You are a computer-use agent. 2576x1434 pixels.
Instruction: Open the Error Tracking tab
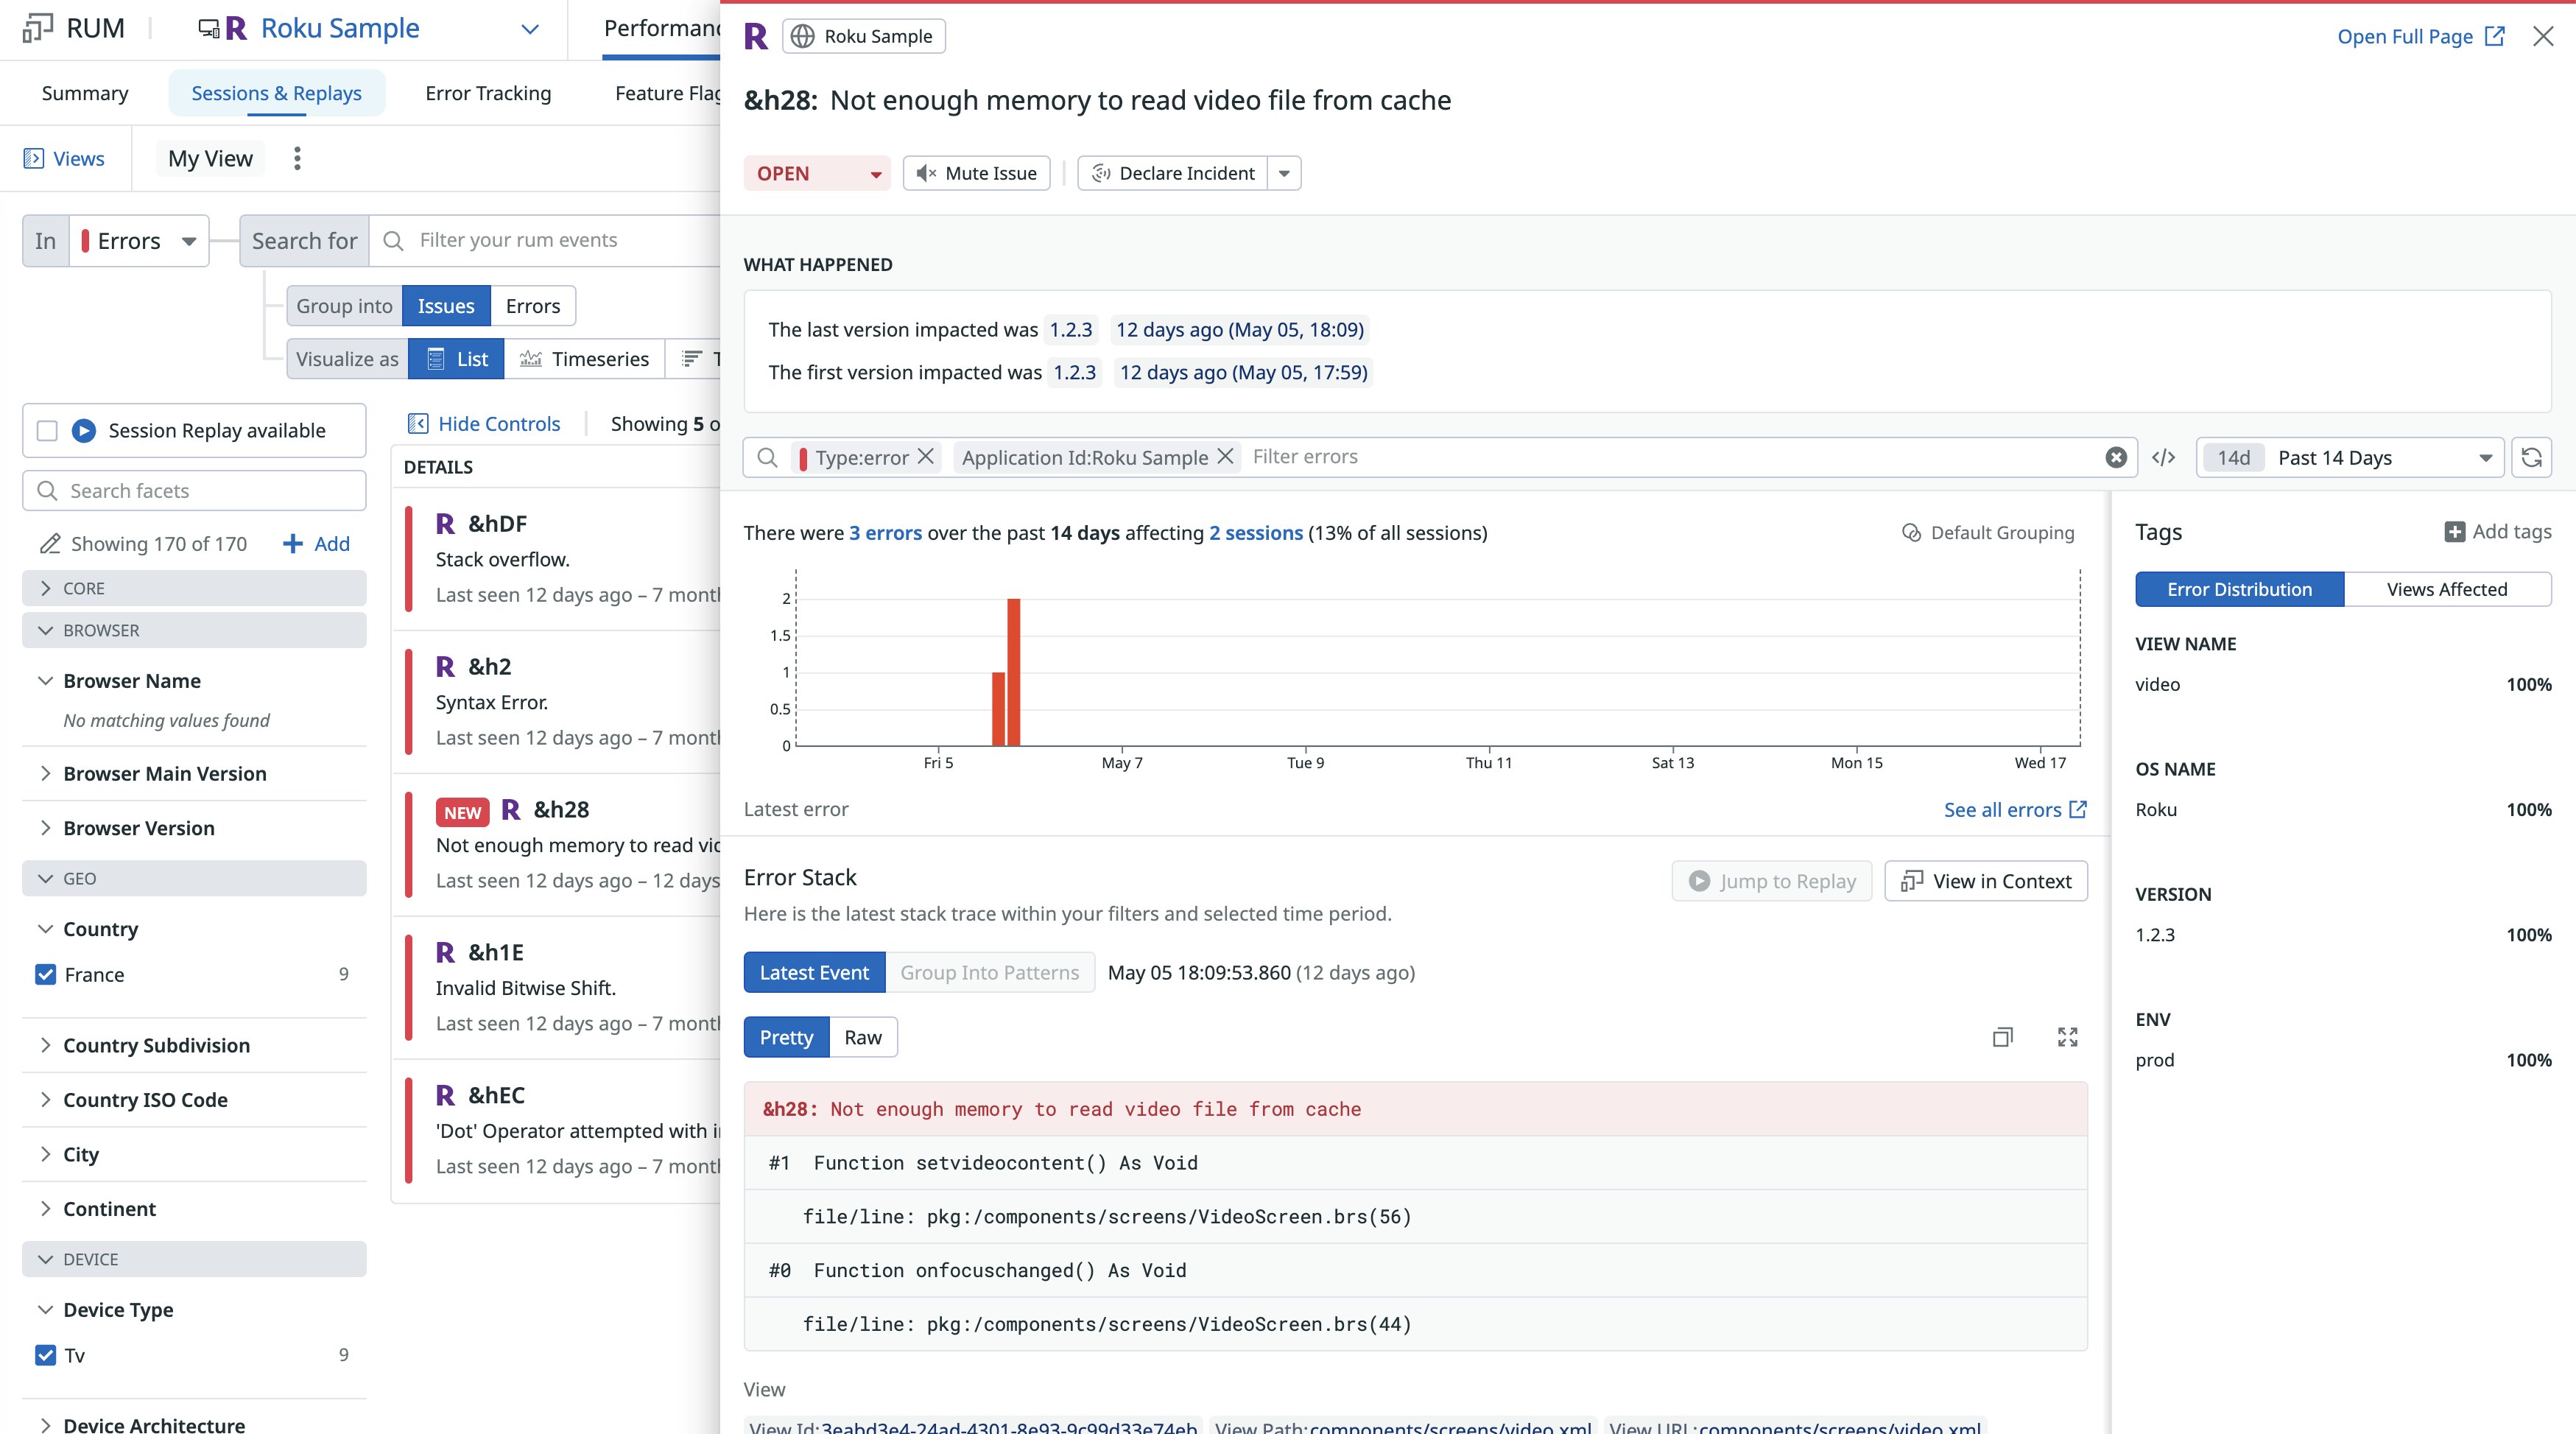[x=488, y=93]
